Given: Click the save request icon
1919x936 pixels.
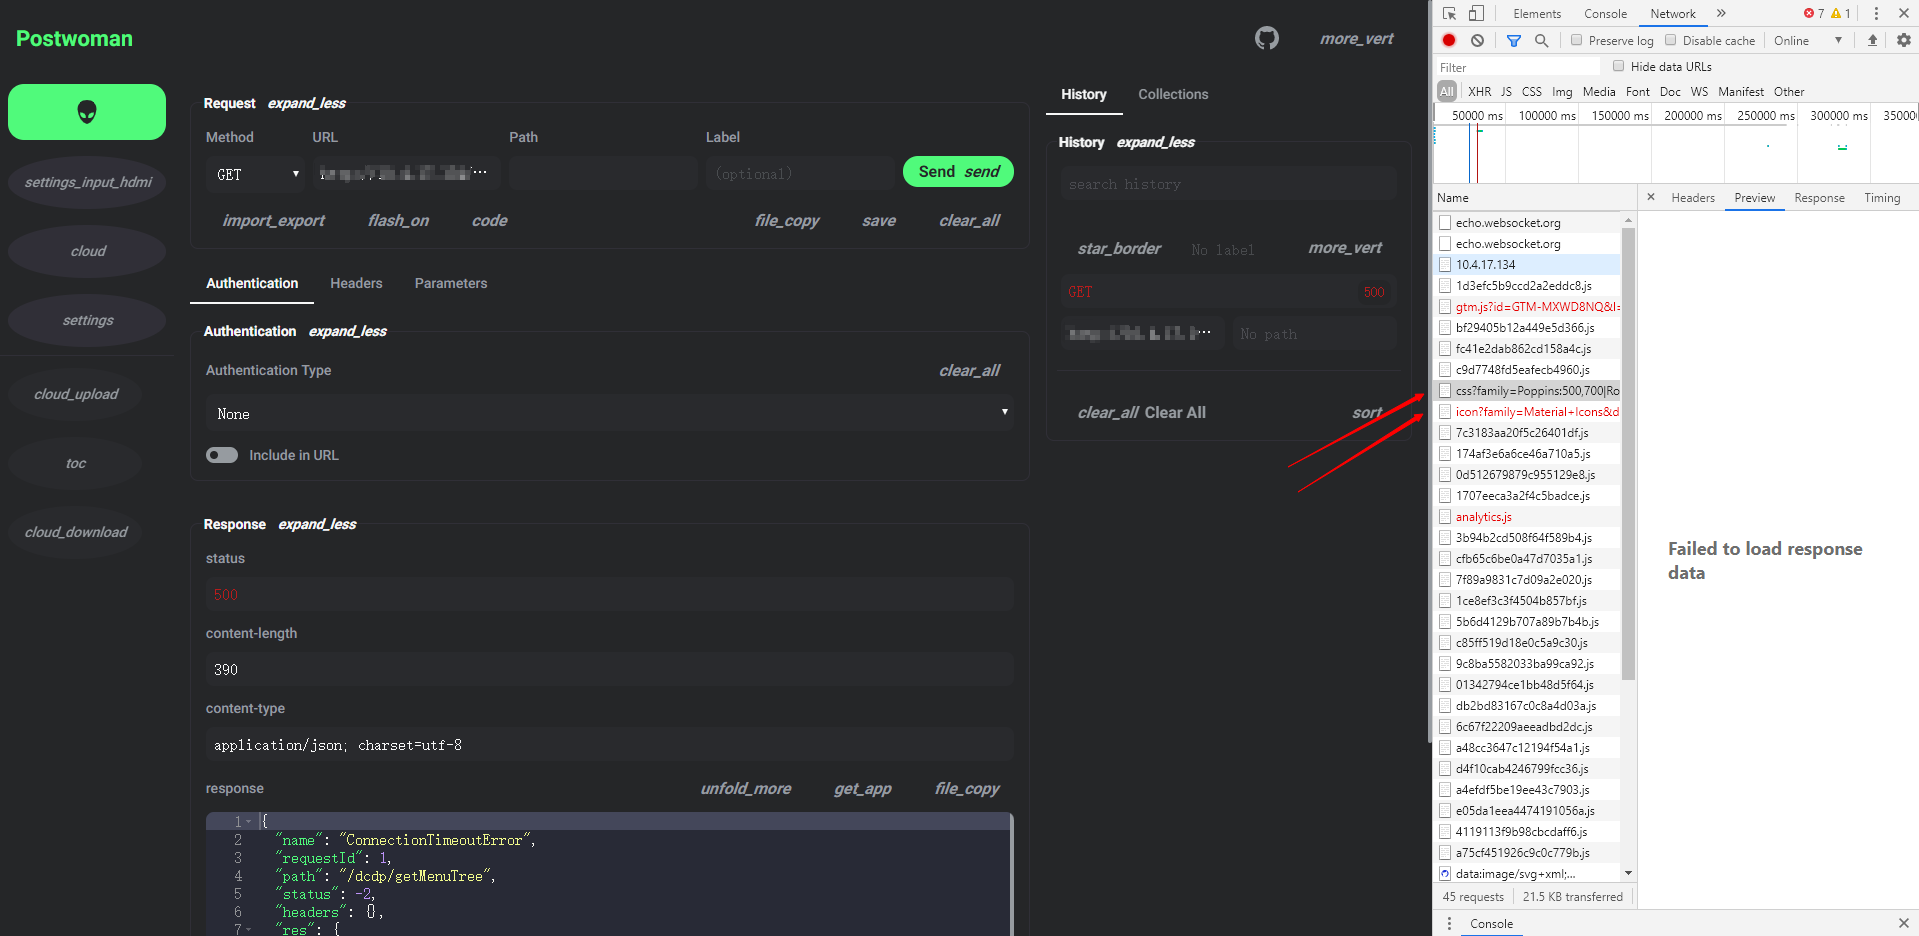Looking at the screenshot, I should coord(879,221).
